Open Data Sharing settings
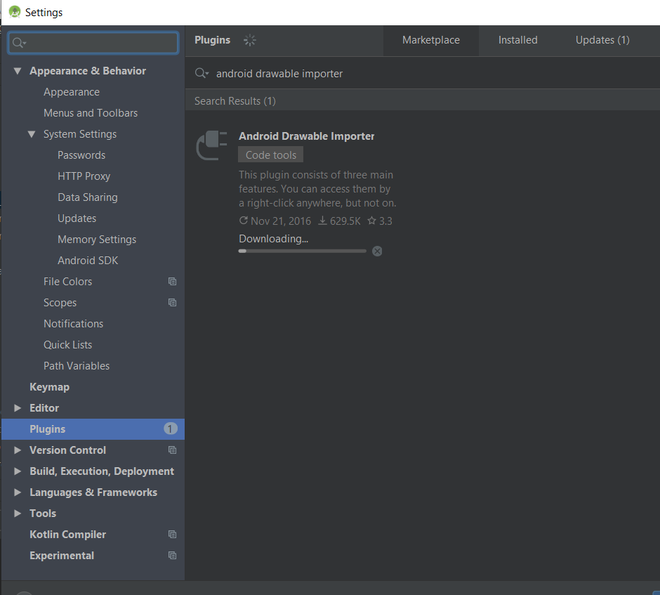 pos(88,197)
